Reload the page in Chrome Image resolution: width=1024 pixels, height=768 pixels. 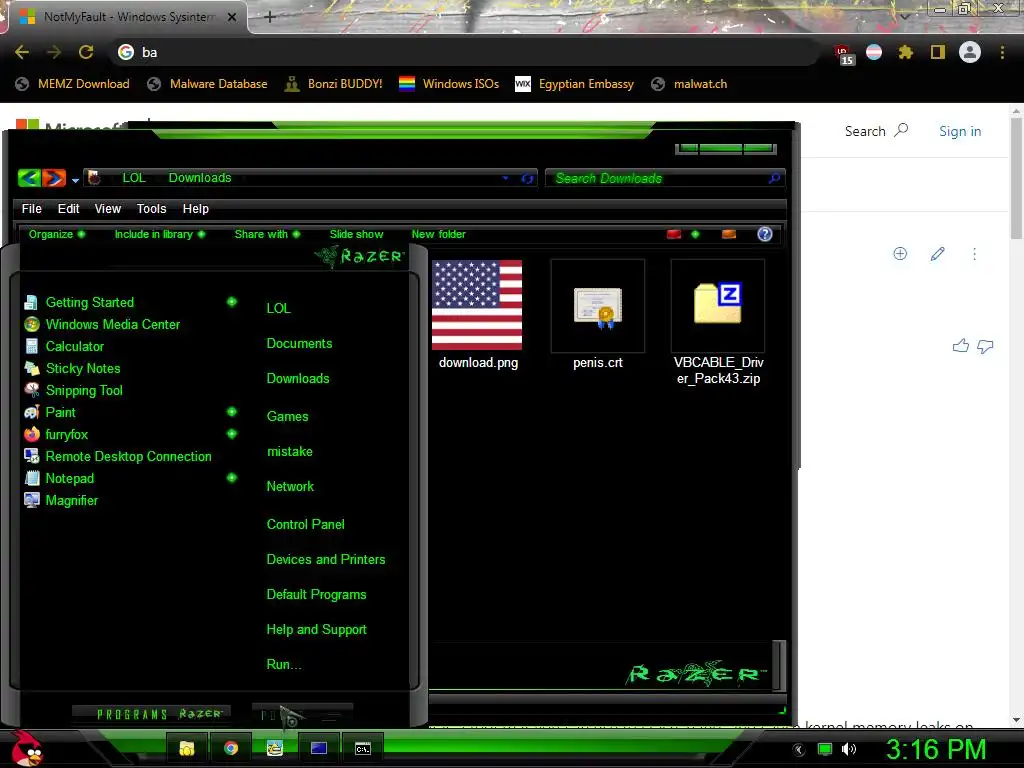86,52
